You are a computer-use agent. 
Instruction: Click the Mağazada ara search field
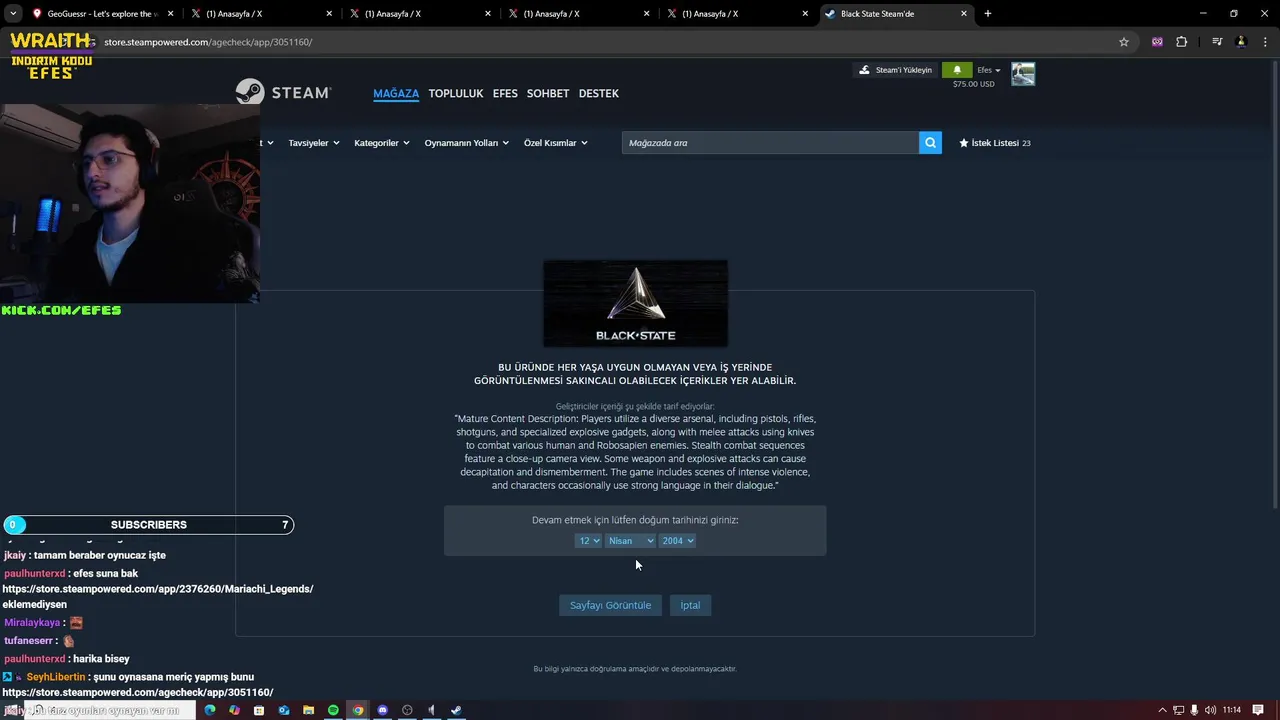click(770, 143)
